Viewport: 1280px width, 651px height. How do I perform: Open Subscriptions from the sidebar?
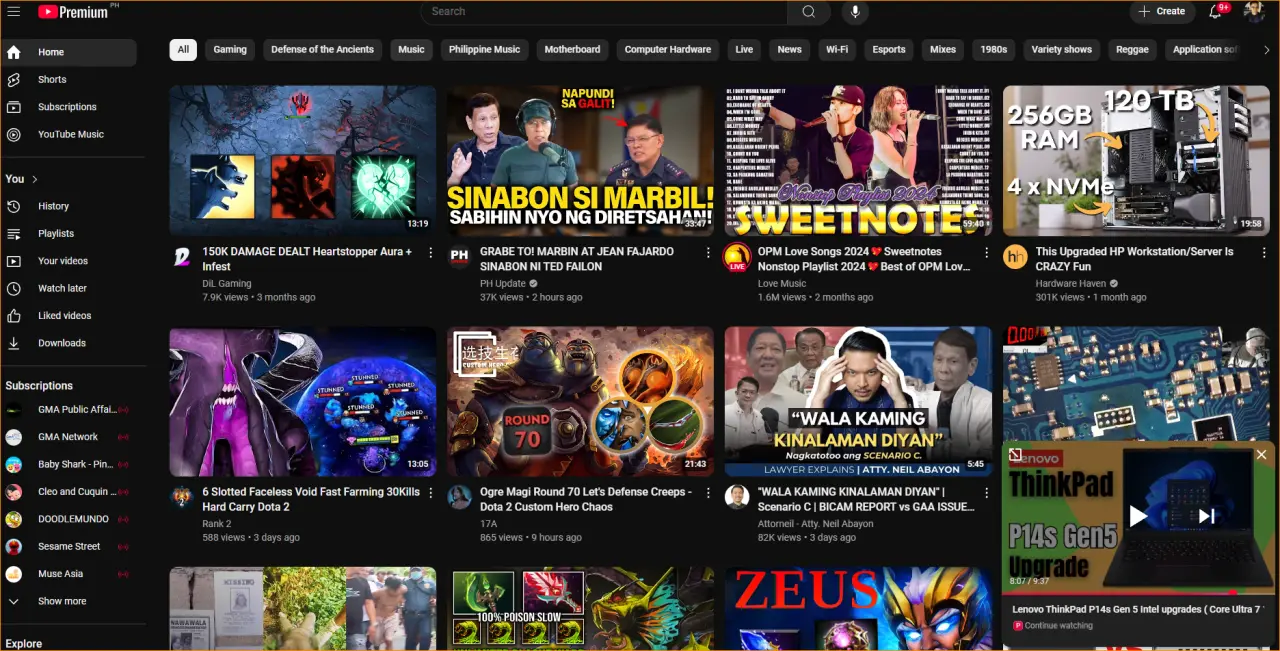click(x=69, y=107)
